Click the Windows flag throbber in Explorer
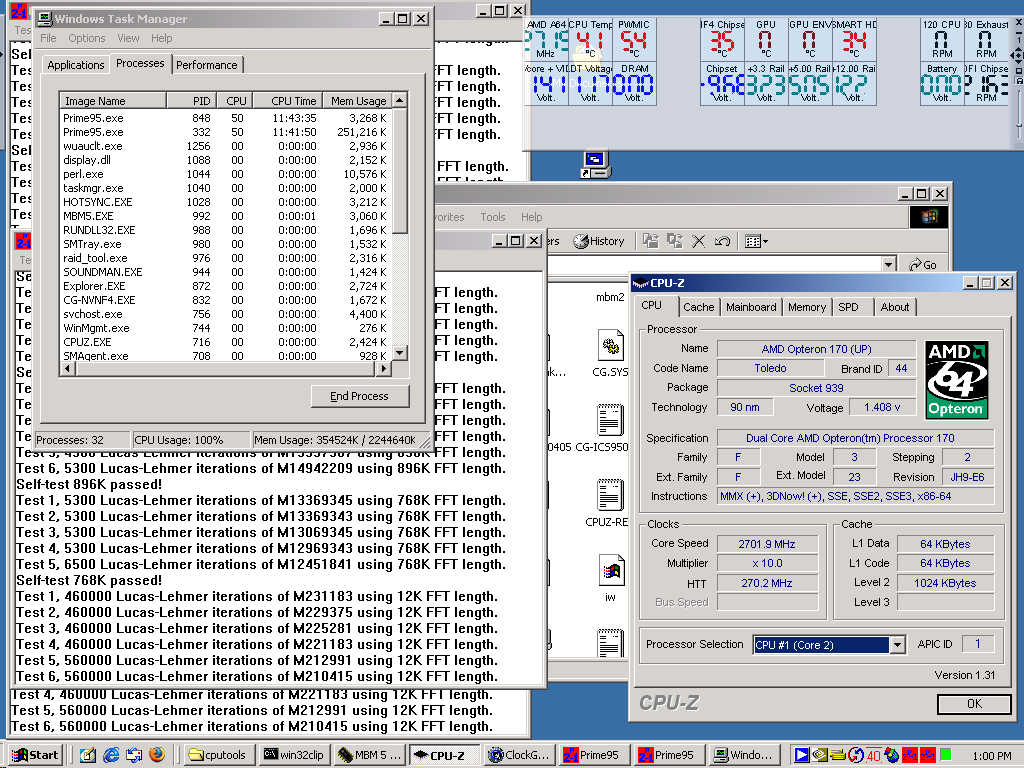1024x768 pixels. click(929, 217)
